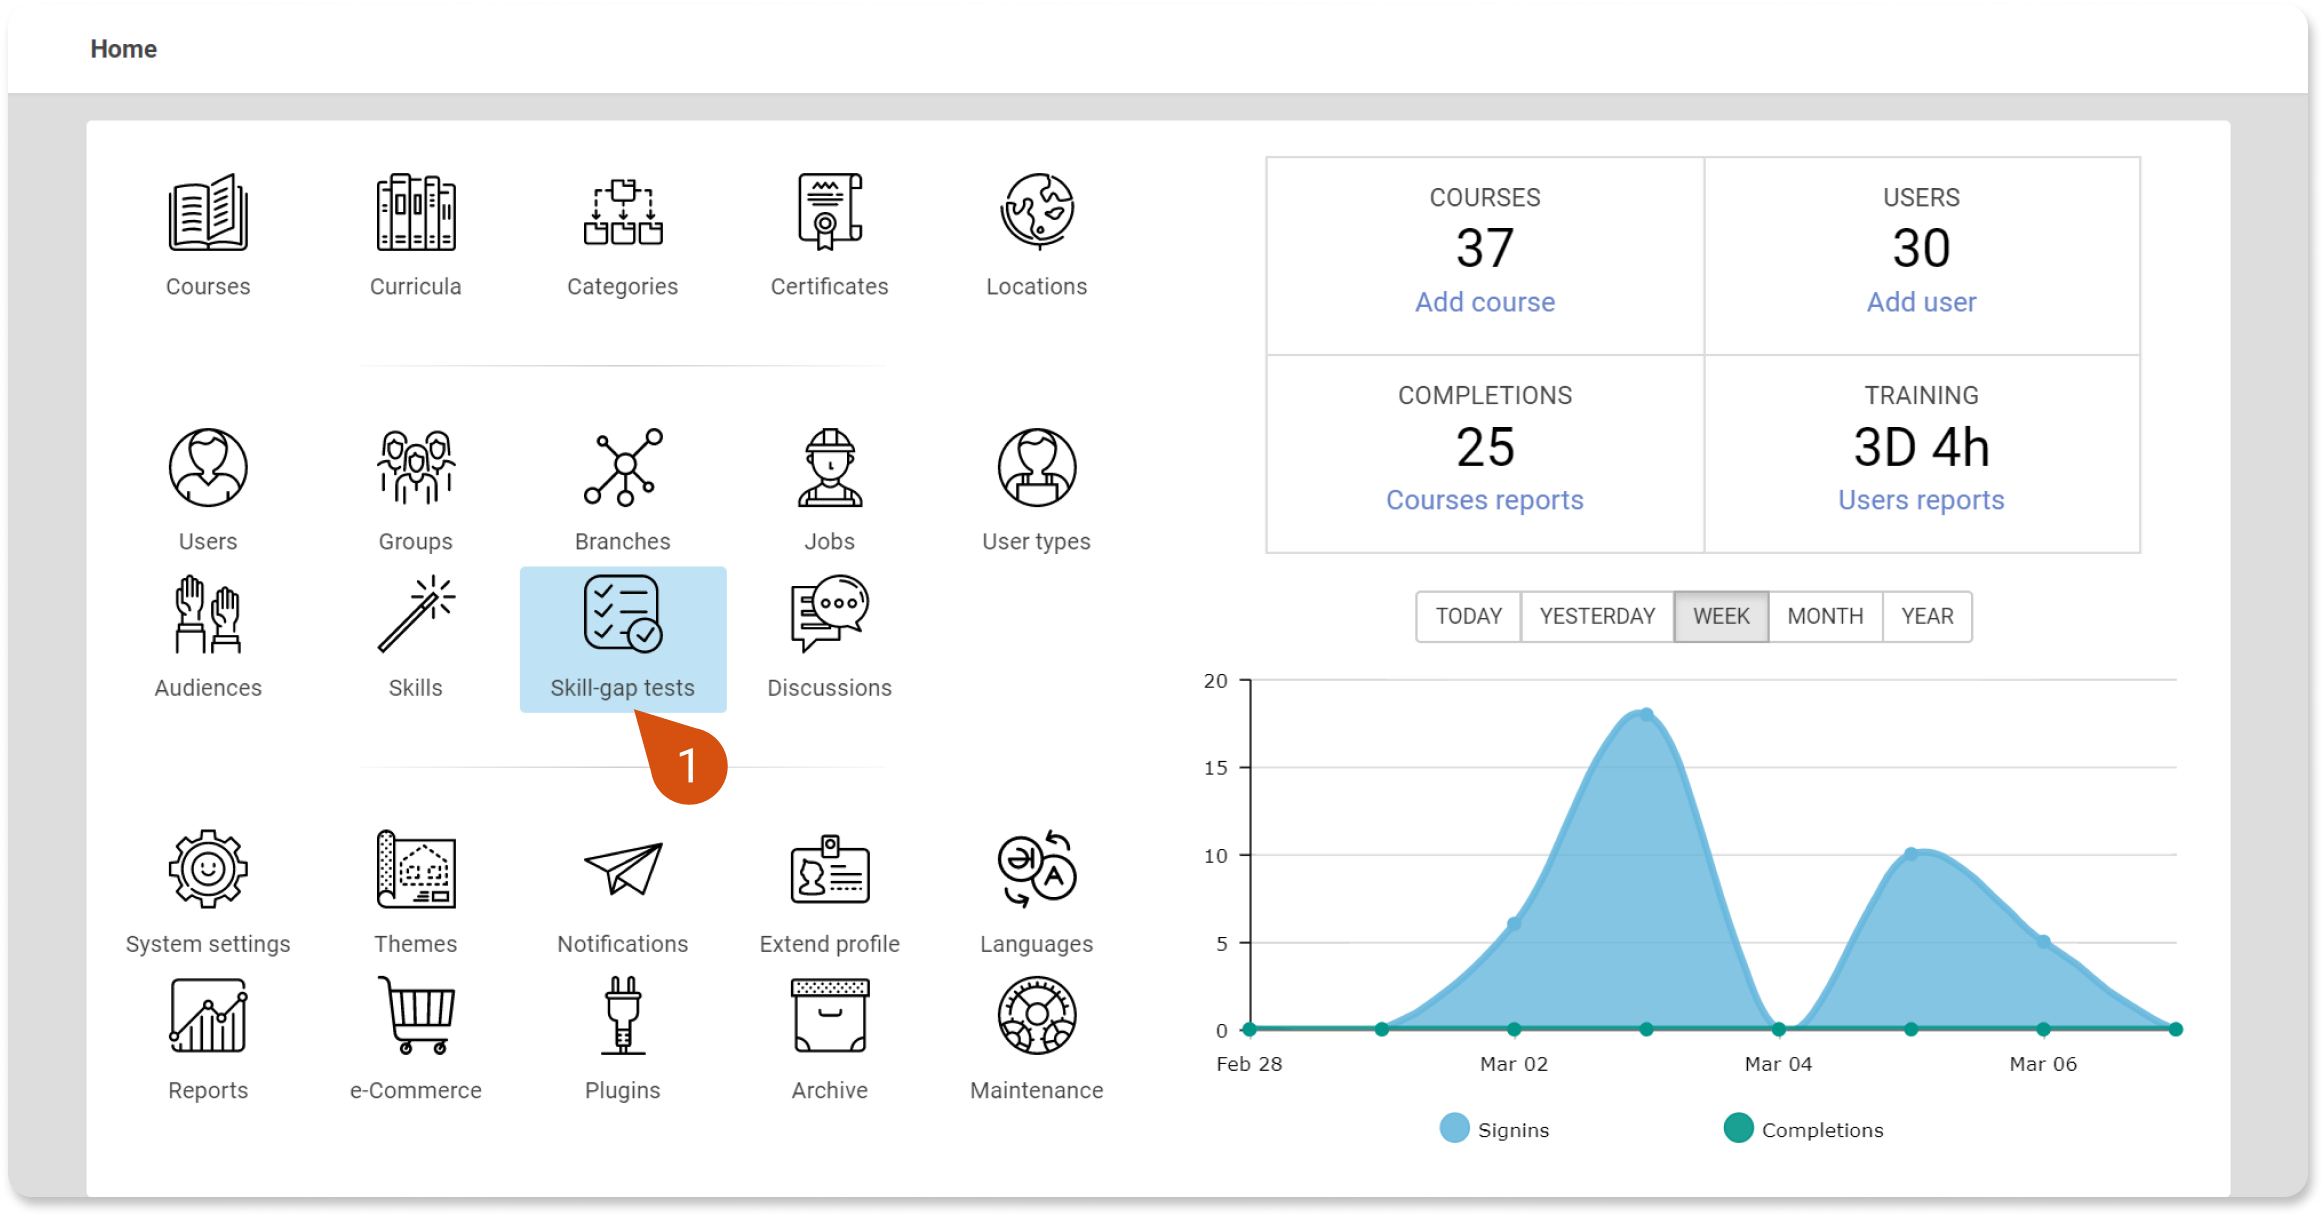Viewport: 2324px width, 1217px height.
Task: Open the Certificates icon
Action: point(830,212)
